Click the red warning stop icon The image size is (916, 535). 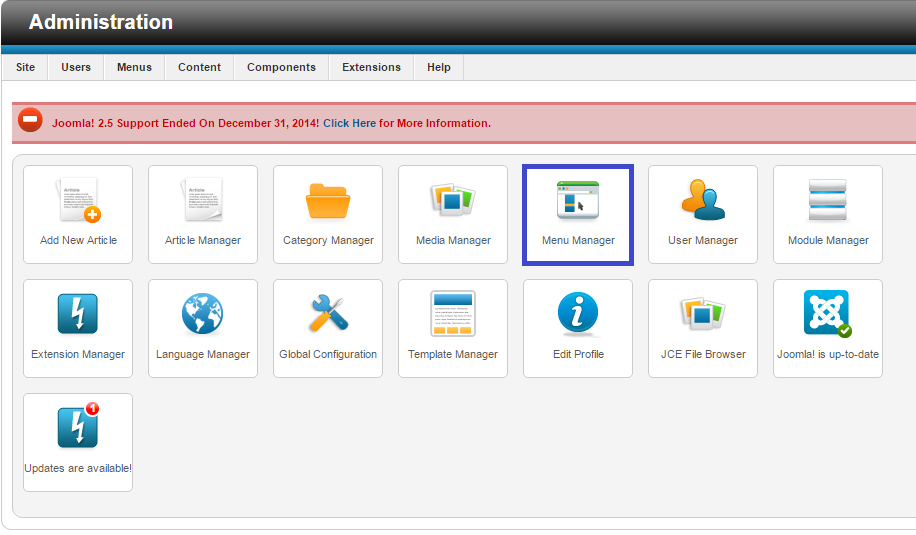[30, 120]
